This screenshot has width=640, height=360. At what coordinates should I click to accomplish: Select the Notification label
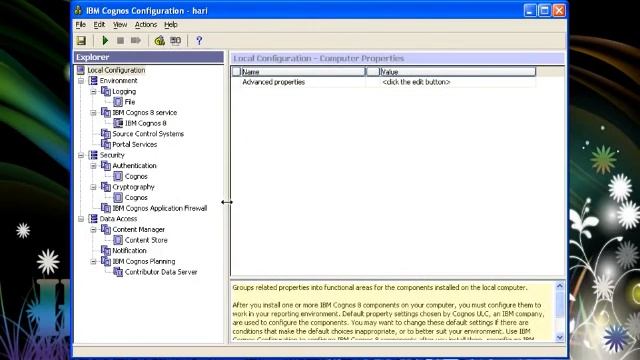pyautogui.click(x=129, y=251)
